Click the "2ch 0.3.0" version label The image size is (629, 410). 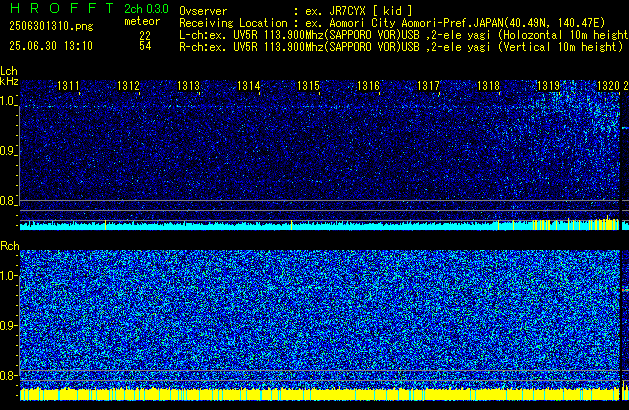click(x=146, y=8)
